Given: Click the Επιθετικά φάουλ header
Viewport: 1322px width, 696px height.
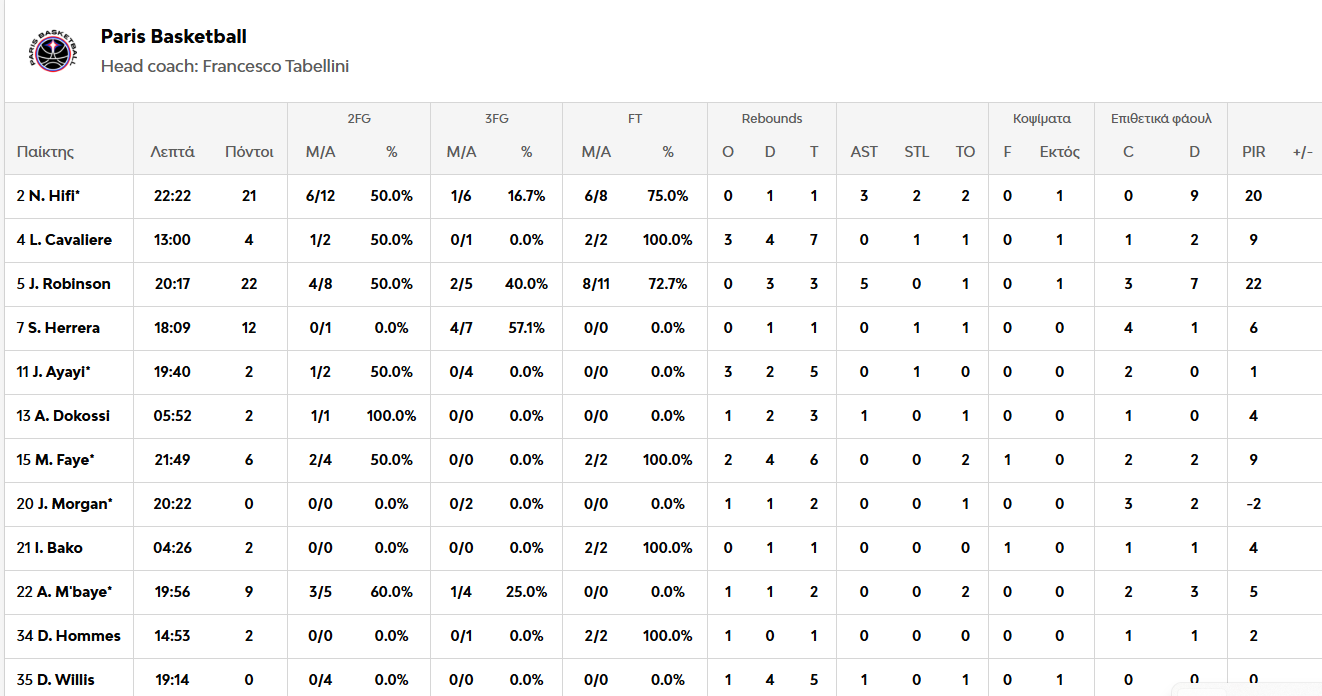Looking at the screenshot, I should pos(1161,119).
